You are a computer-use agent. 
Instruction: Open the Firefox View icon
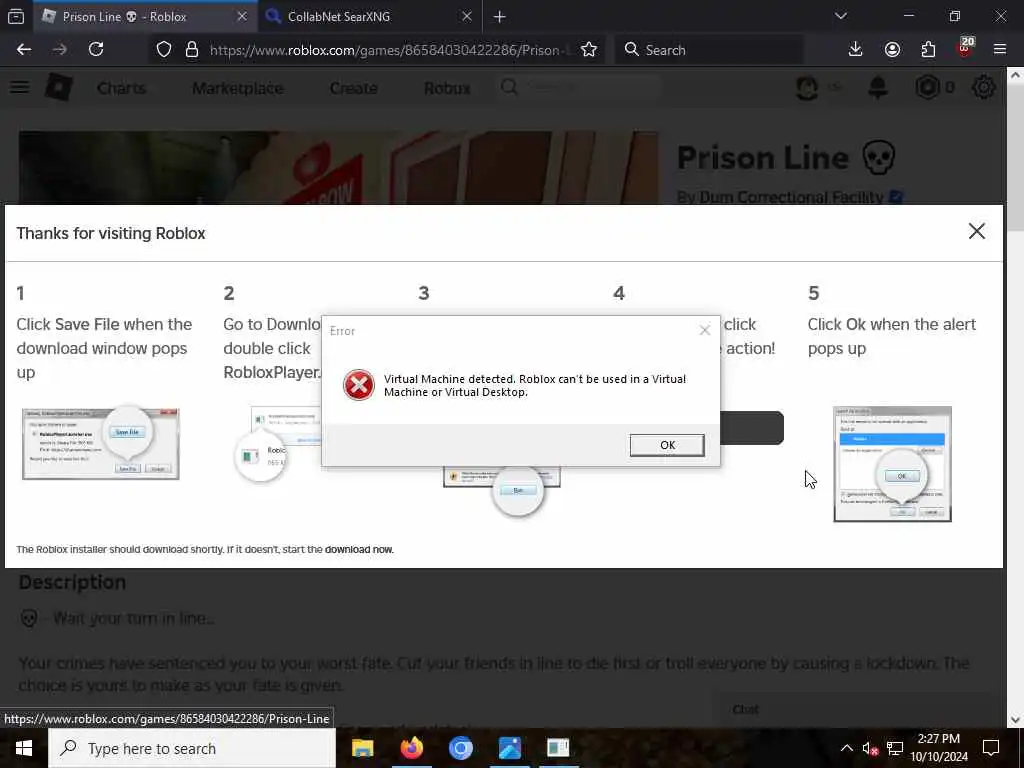click(x=16, y=17)
